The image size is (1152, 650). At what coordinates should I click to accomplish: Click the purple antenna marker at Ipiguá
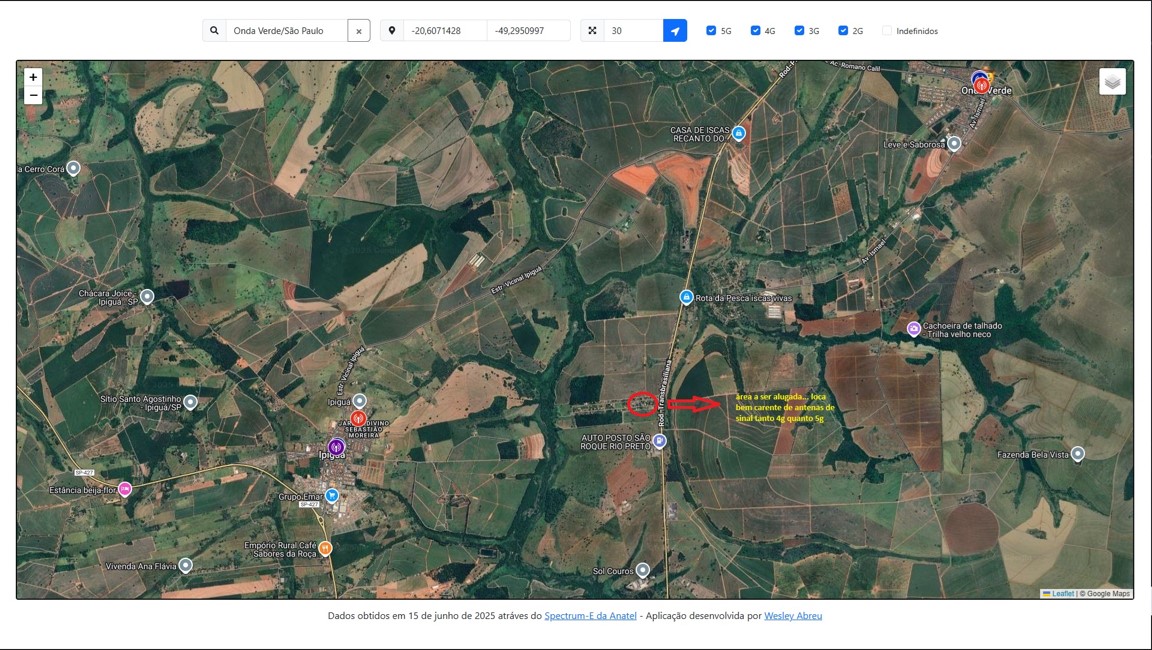336,446
